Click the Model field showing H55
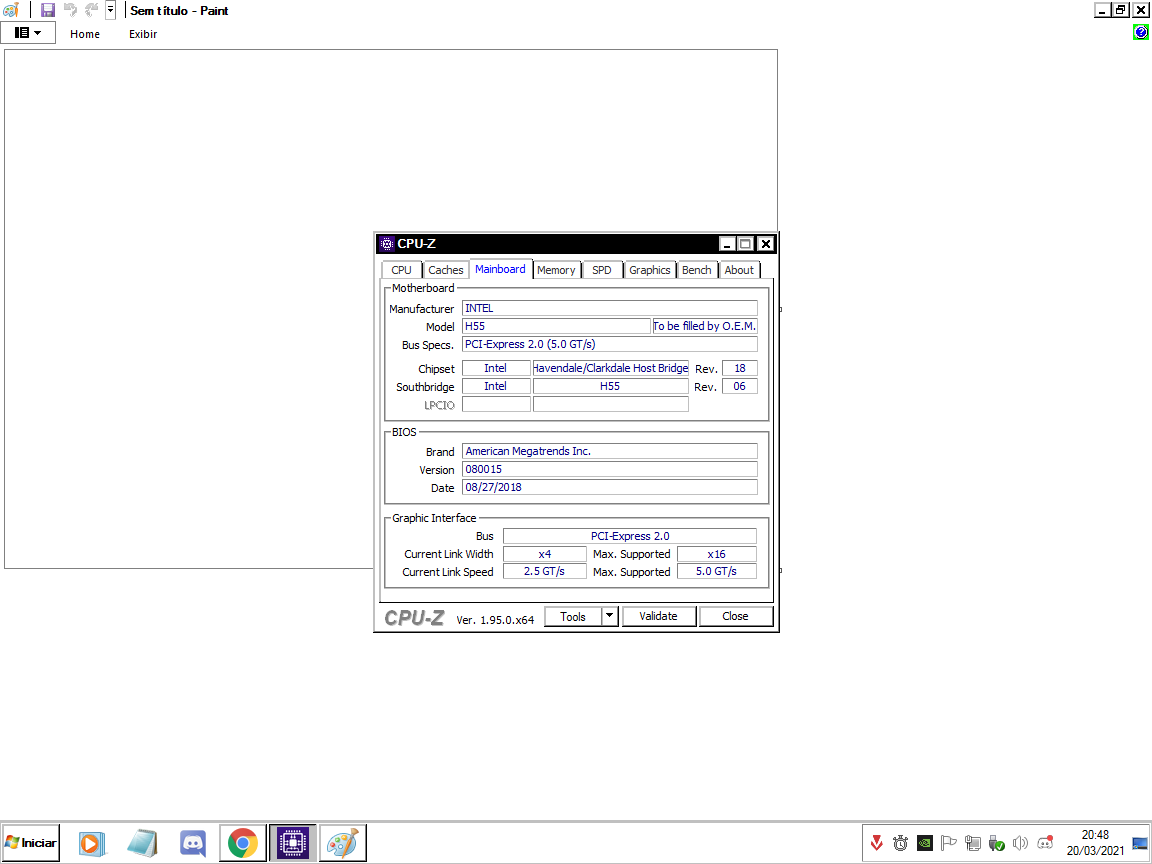The width and height of the screenshot is (1152, 864). pyautogui.click(x=556, y=326)
